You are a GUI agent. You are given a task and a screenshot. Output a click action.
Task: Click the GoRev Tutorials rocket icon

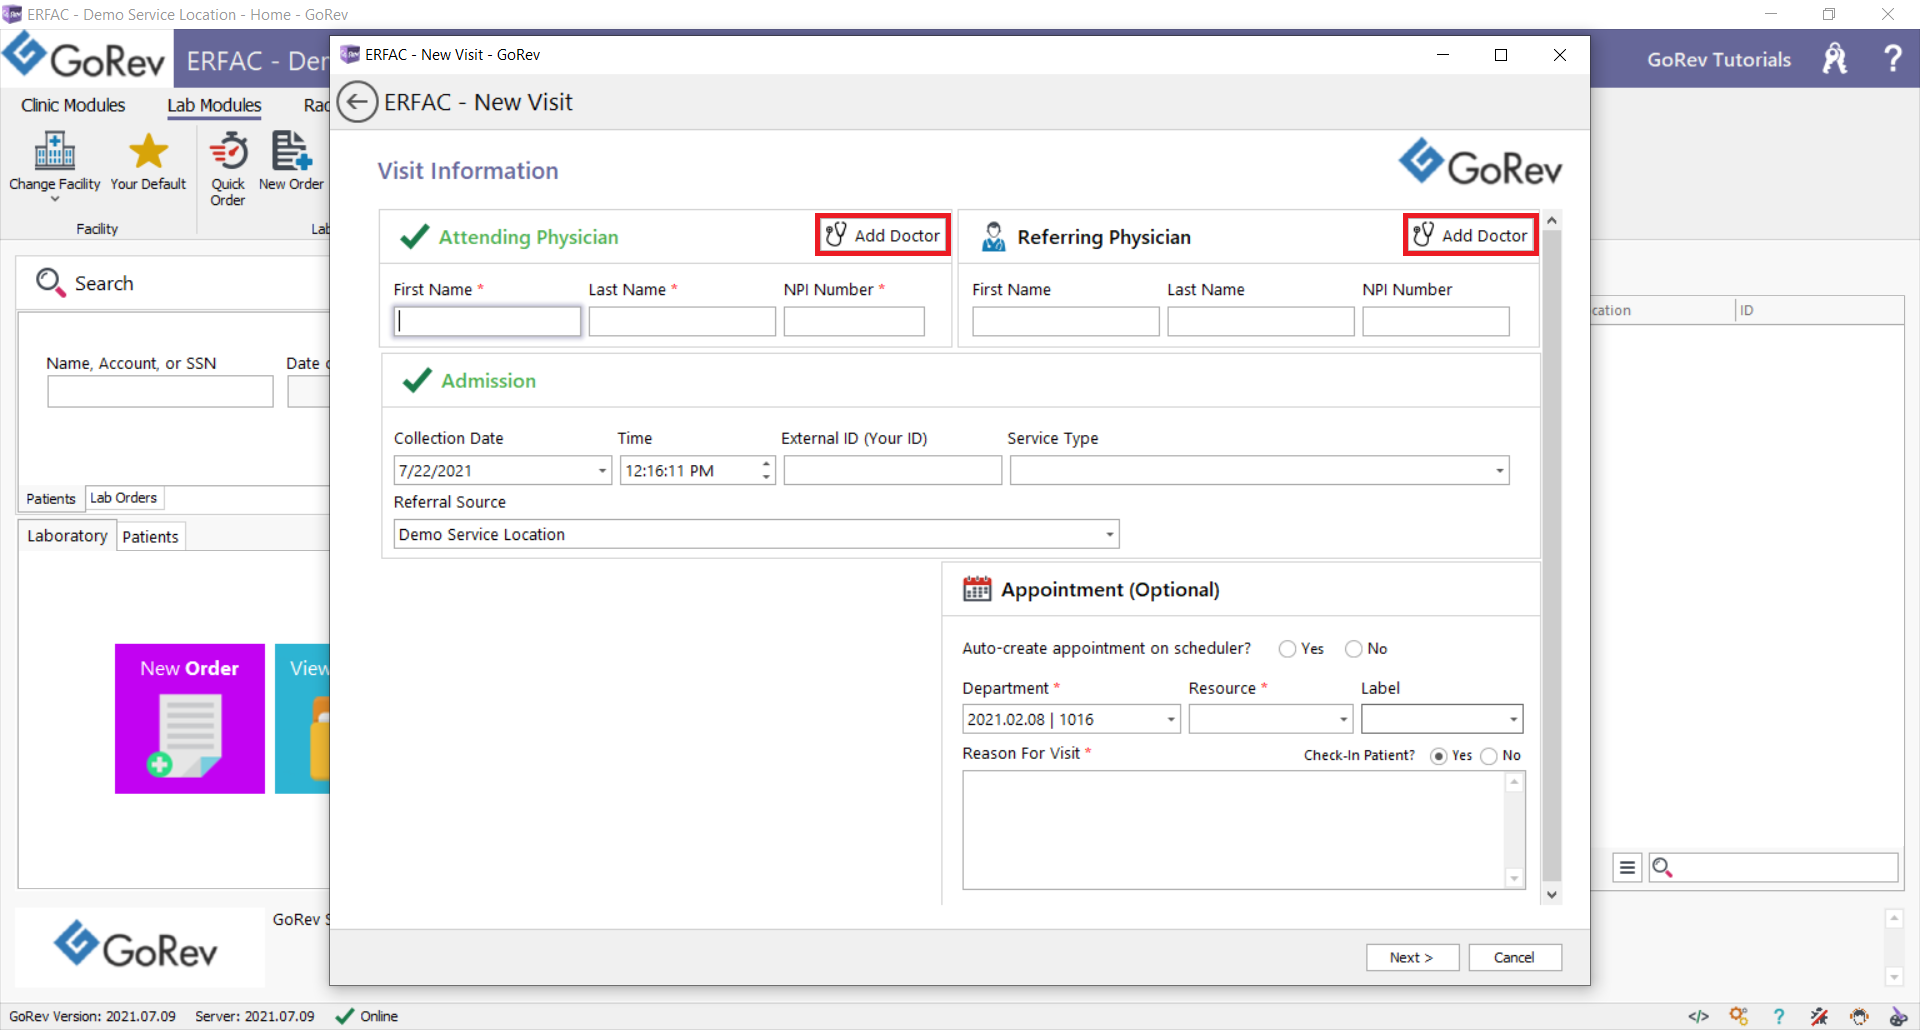pyautogui.click(x=1835, y=59)
